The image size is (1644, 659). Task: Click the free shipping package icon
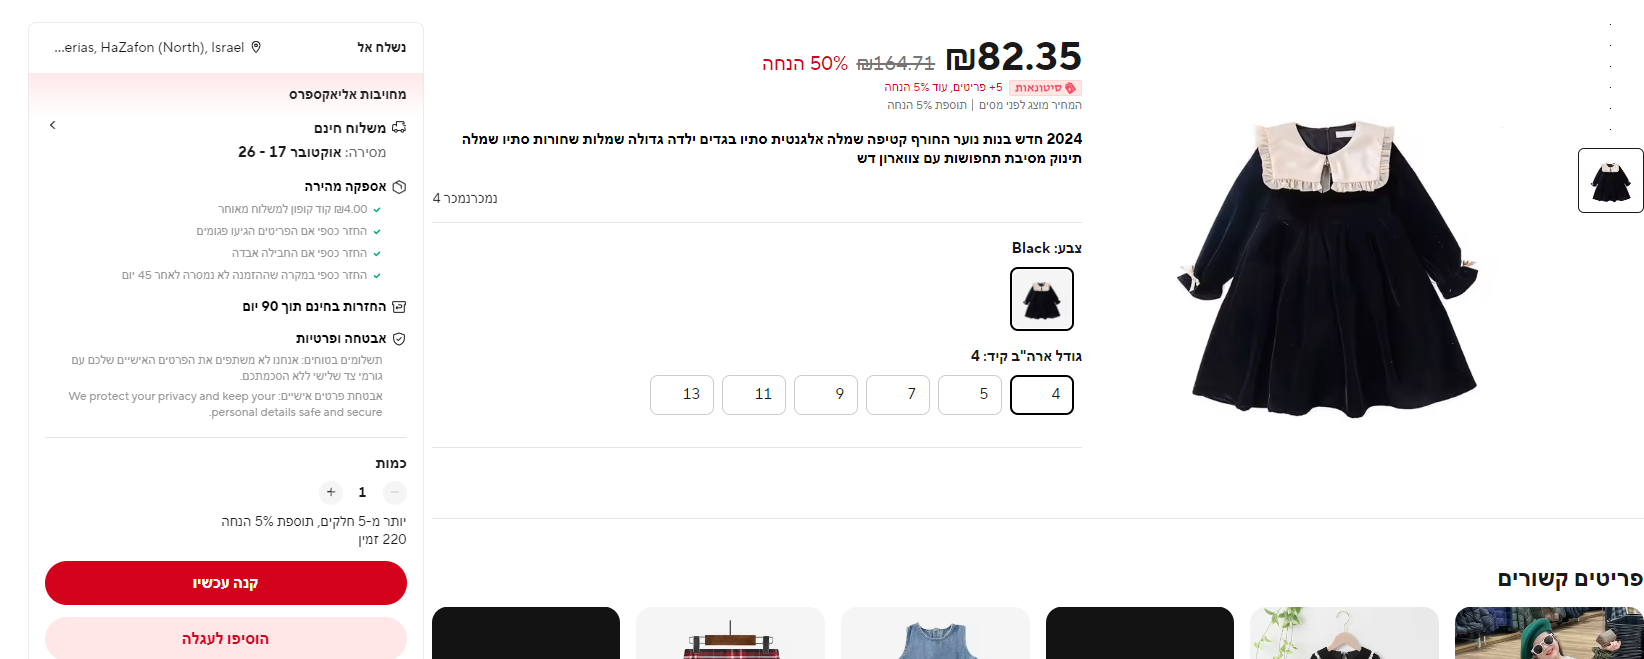[x=399, y=127]
